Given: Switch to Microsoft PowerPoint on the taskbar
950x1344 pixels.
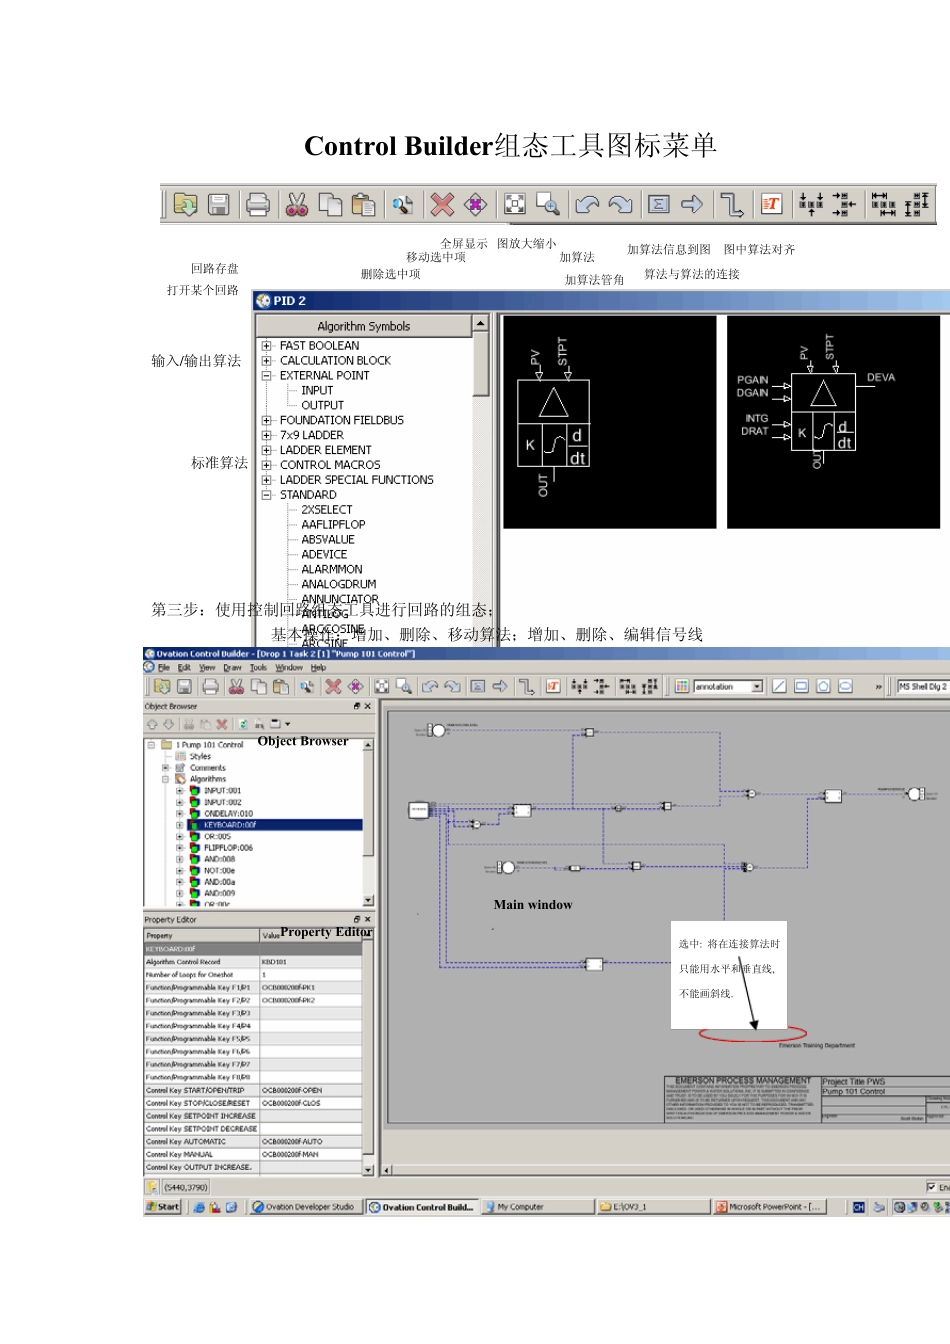Looking at the screenshot, I should click(x=769, y=1207).
